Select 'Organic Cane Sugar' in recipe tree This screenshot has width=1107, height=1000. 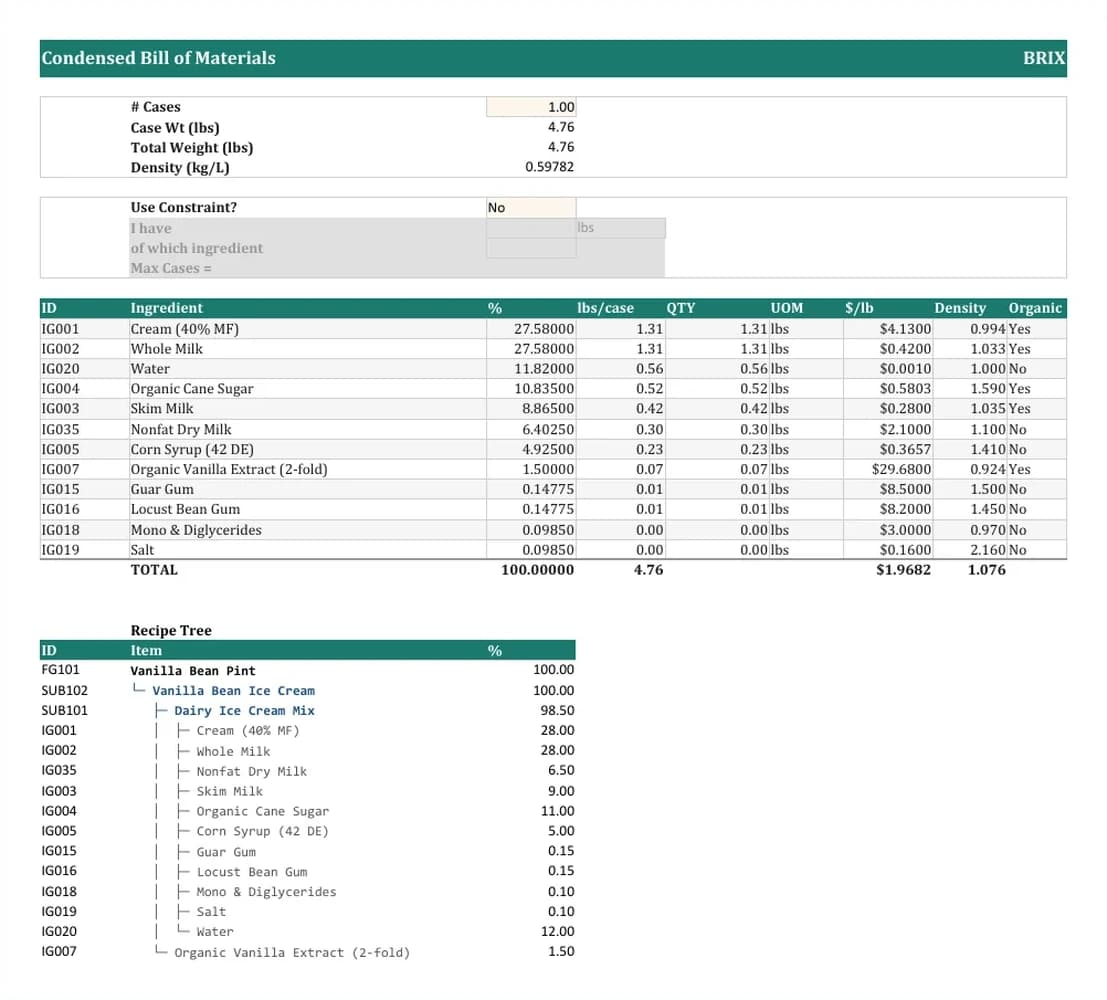(x=263, y=811)
